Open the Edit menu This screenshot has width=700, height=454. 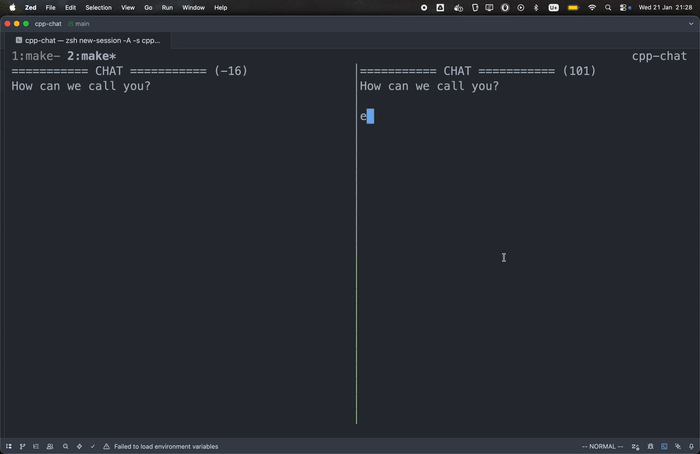(x=70, y=8)
